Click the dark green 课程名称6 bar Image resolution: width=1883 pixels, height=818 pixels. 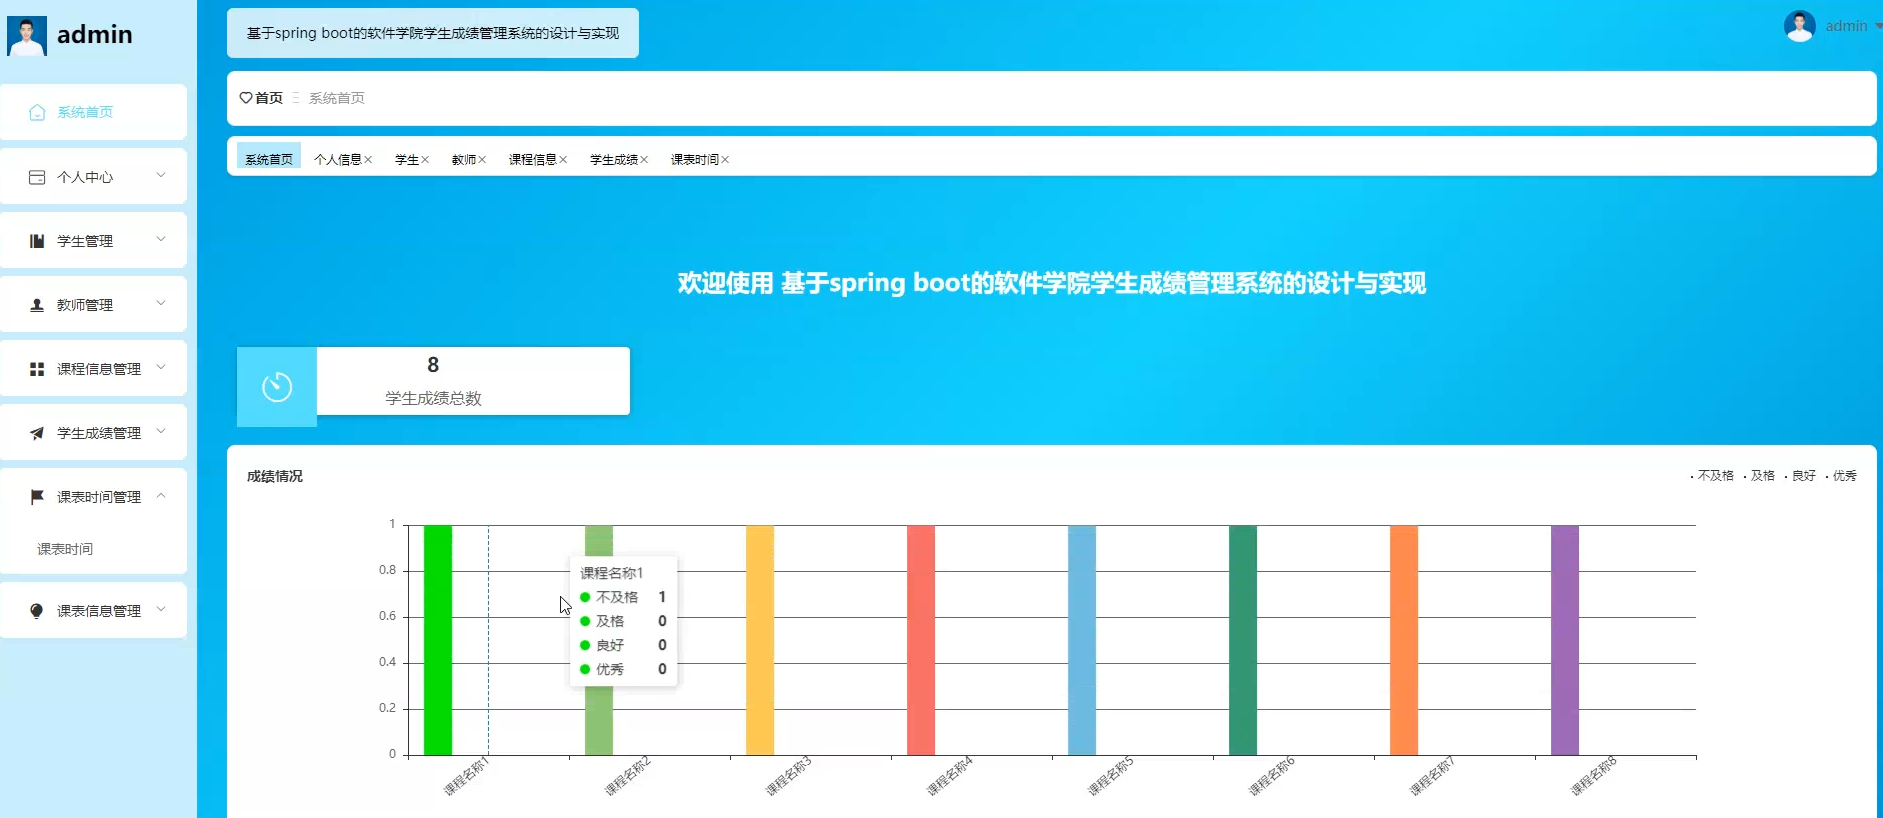coord(1243,640)
